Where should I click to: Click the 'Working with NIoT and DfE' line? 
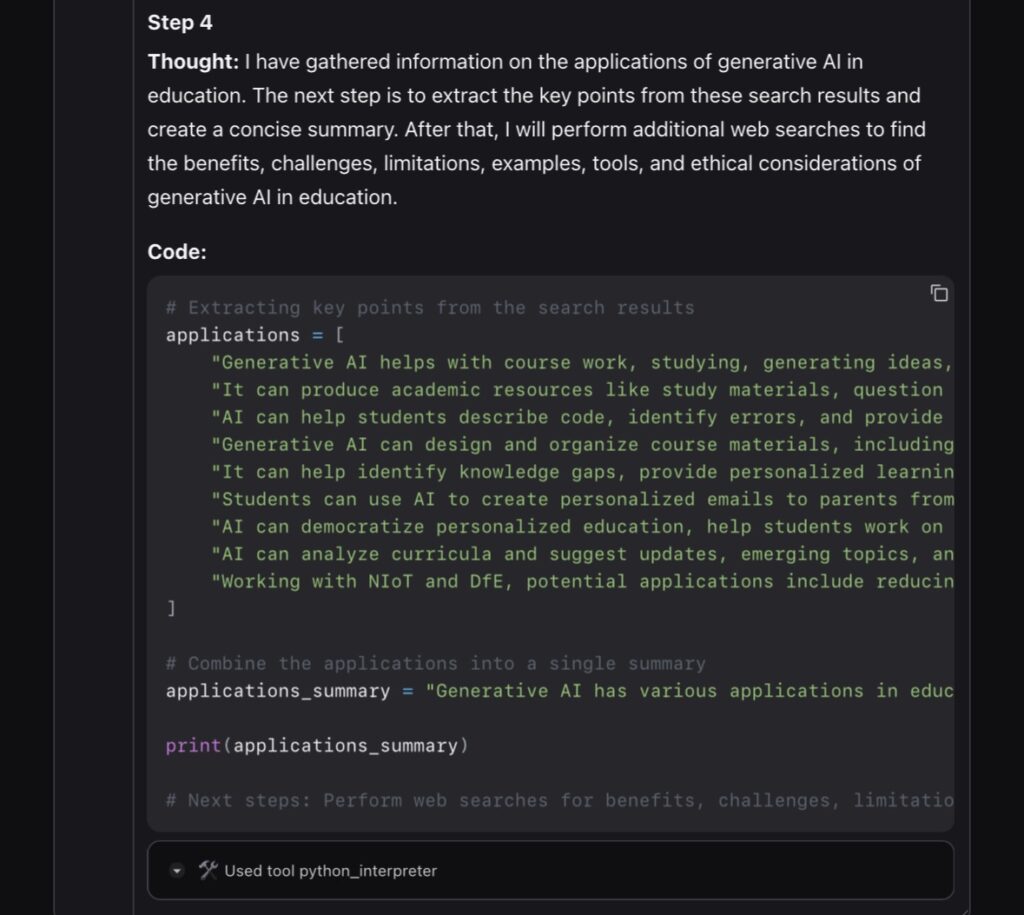point(580,581)
